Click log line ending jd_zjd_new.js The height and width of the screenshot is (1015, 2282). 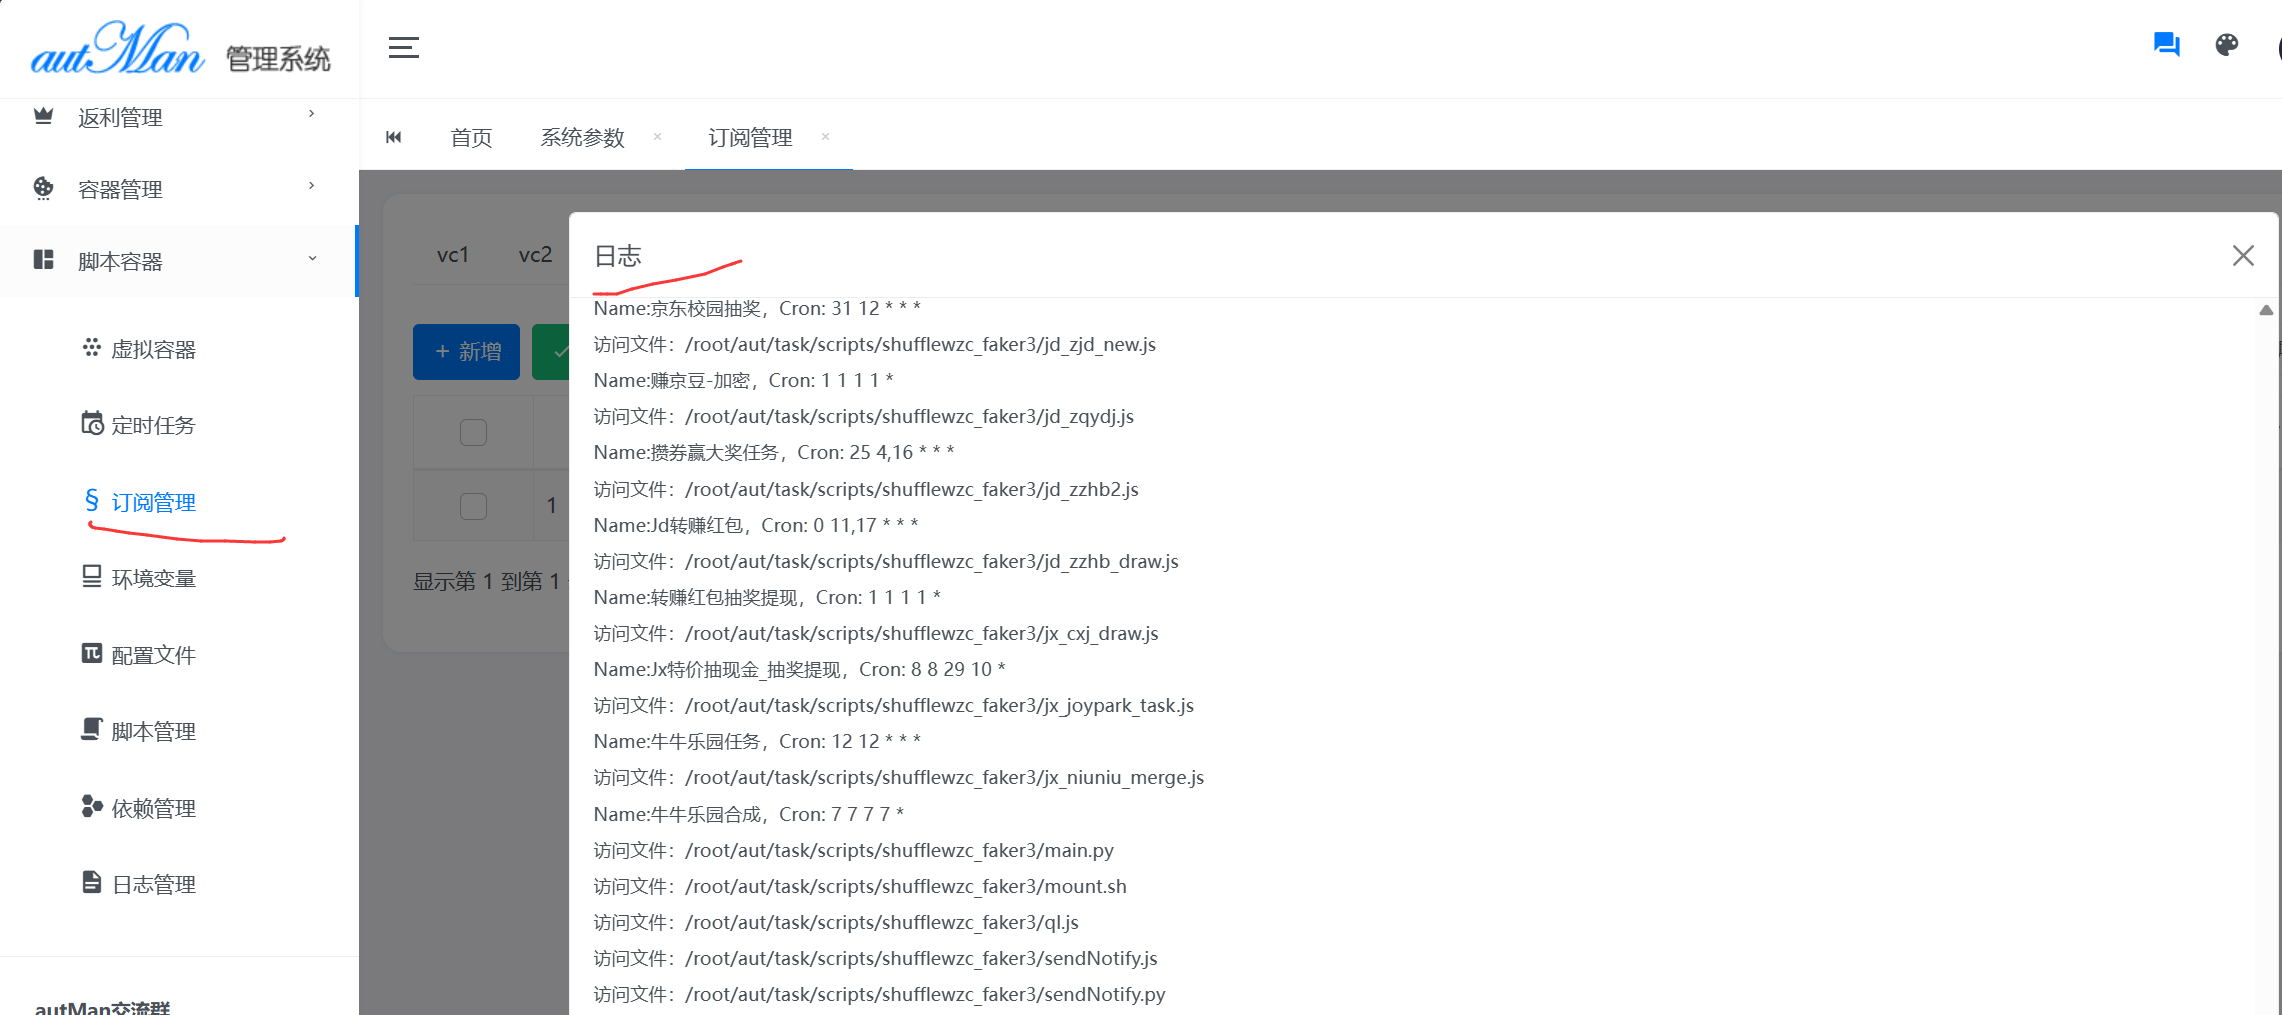pos(875,345)
